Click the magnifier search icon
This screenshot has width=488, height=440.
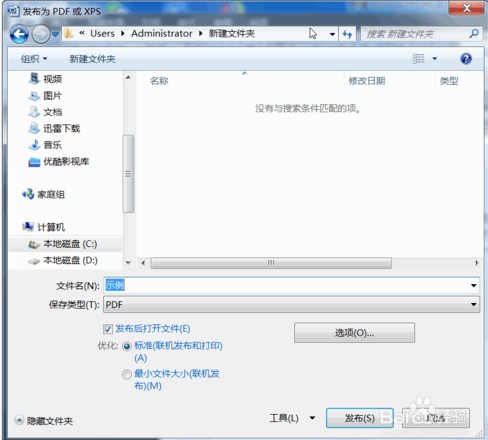pyautogui.click(x=474, y=33)
